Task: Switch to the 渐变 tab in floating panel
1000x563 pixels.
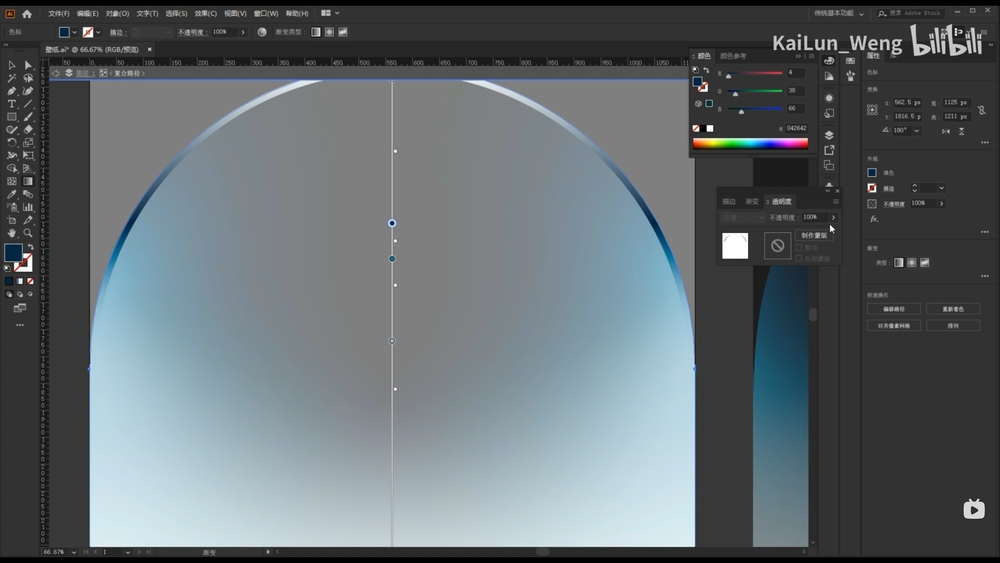Action: [x=753, y=201]
